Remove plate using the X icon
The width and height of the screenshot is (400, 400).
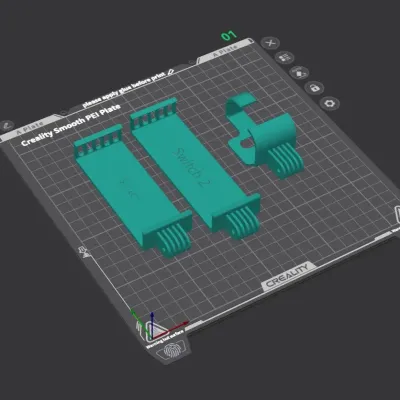(271, 43)
